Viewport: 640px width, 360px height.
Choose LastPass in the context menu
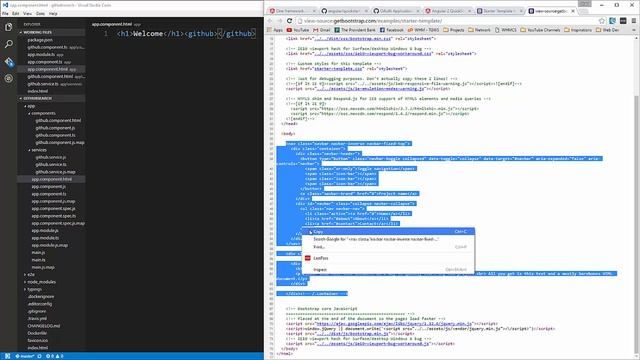tap(388, 258)
